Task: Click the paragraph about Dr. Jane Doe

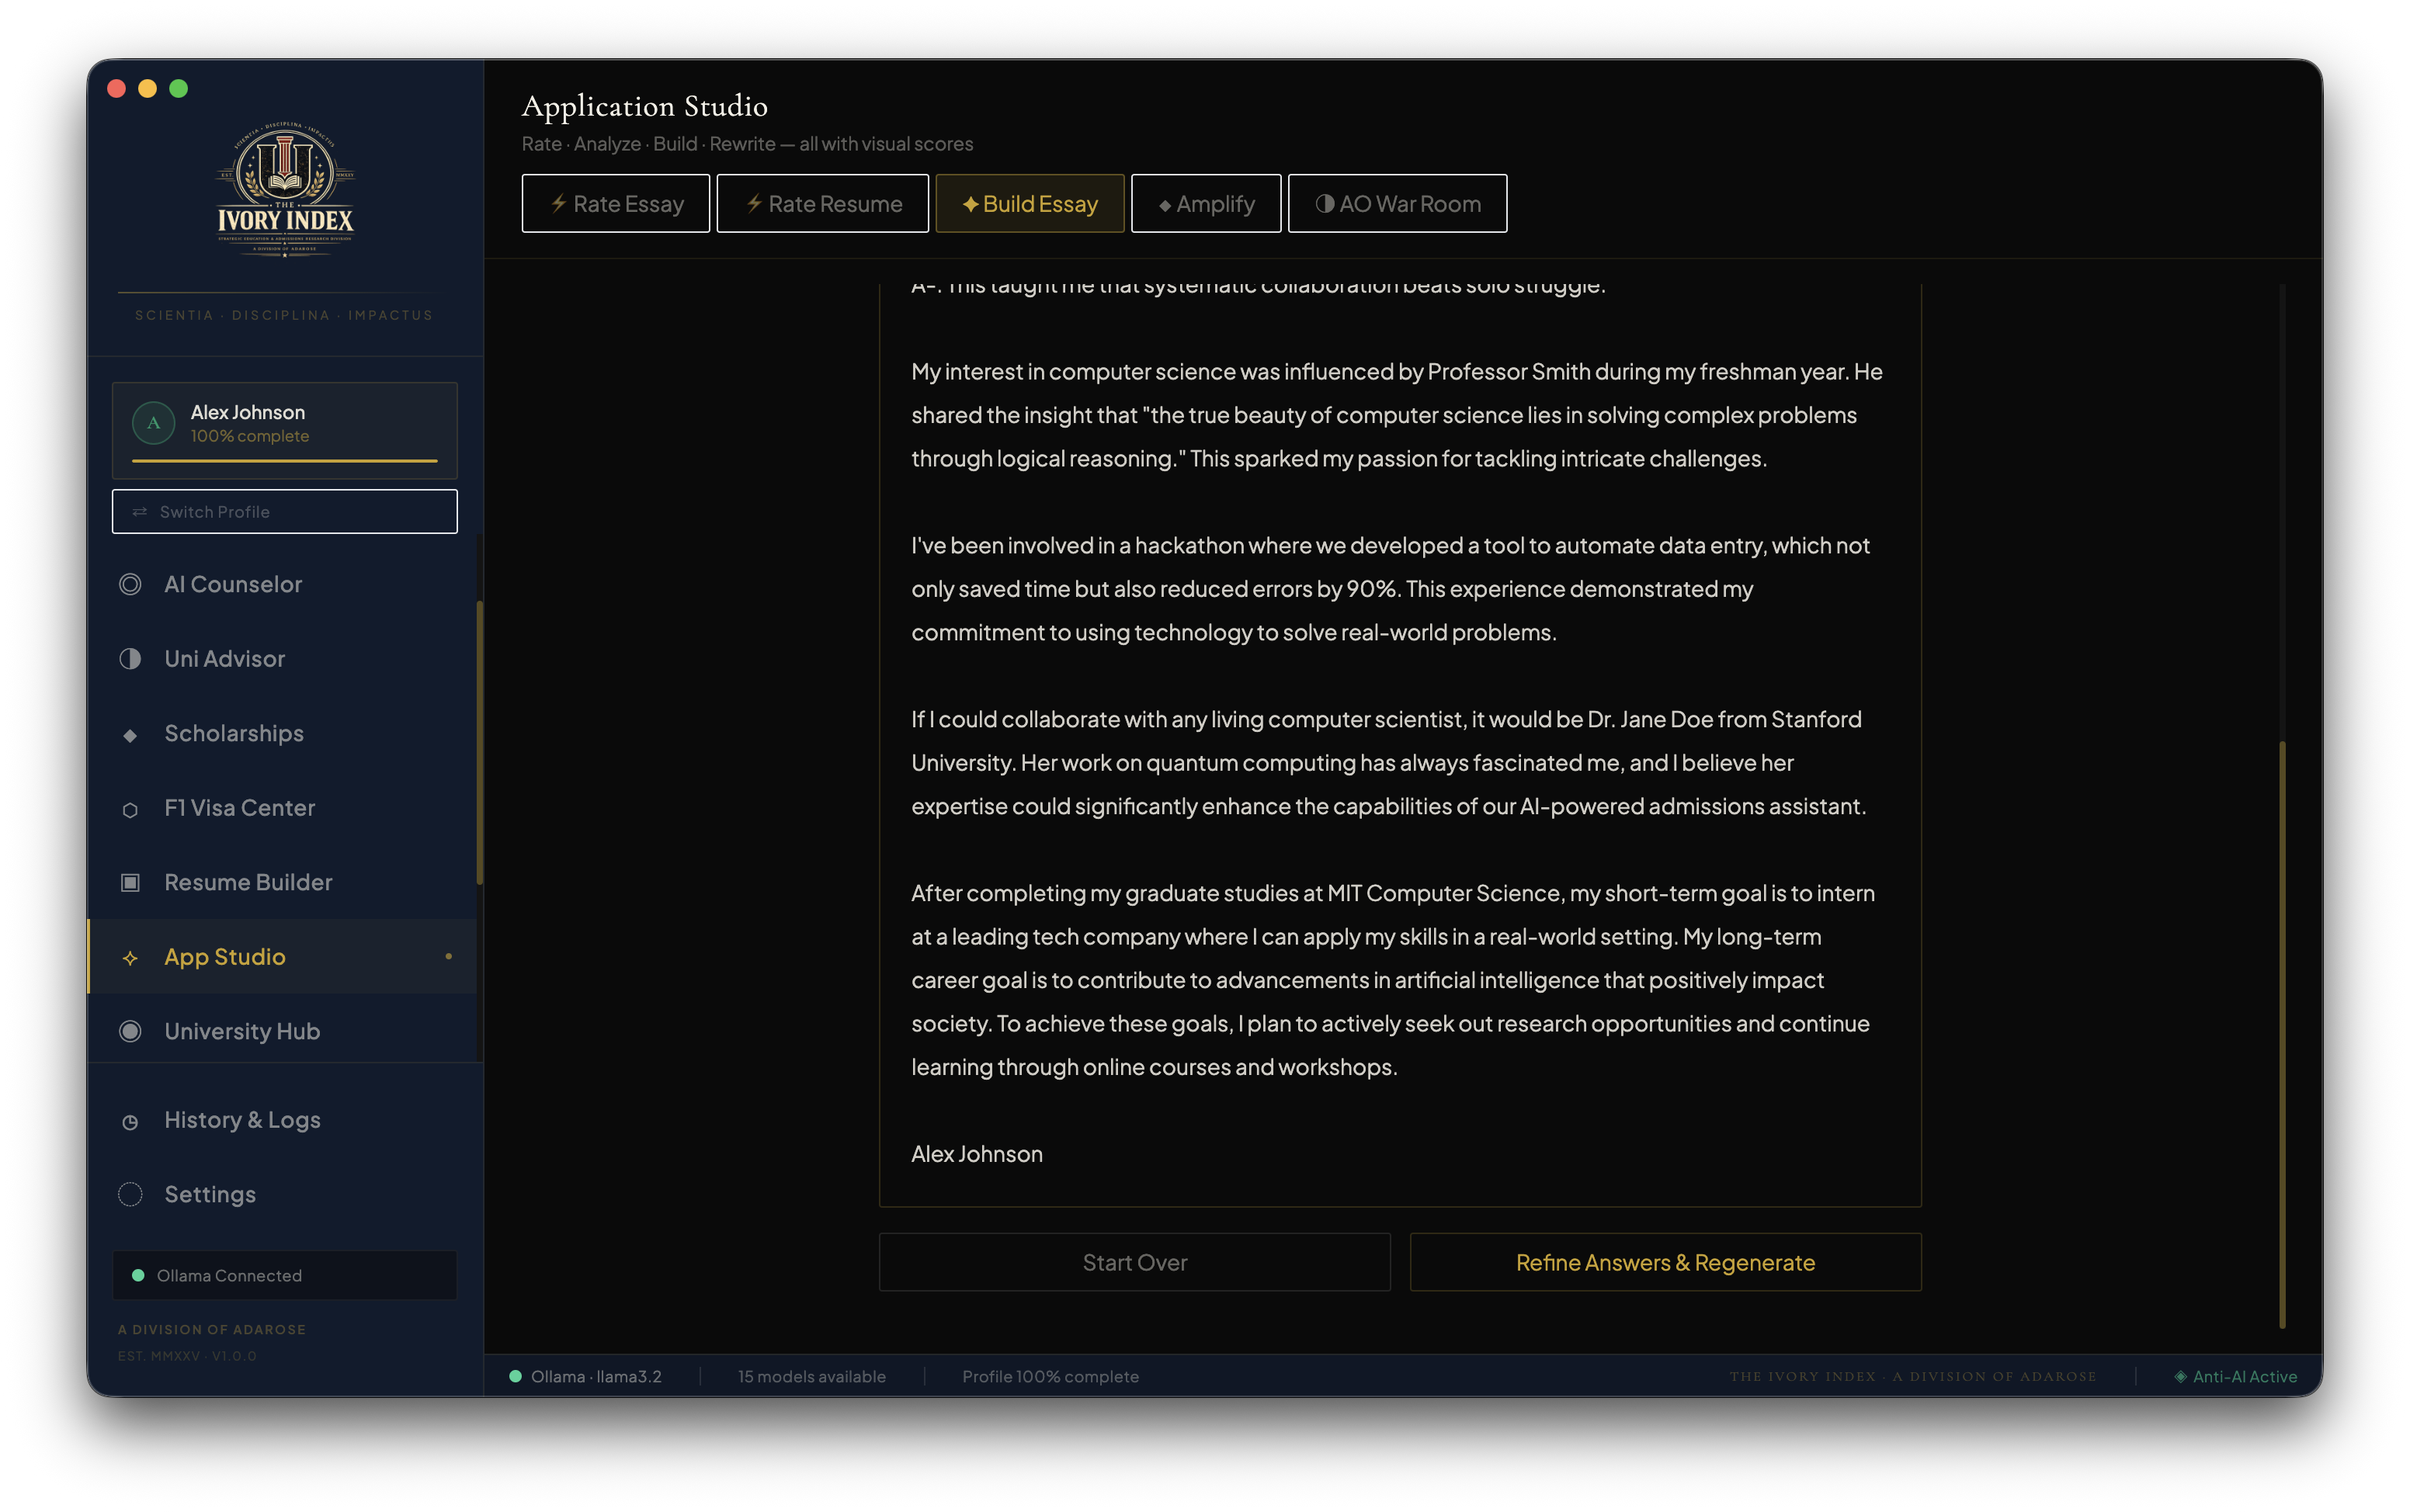Action: [1389, 763]
